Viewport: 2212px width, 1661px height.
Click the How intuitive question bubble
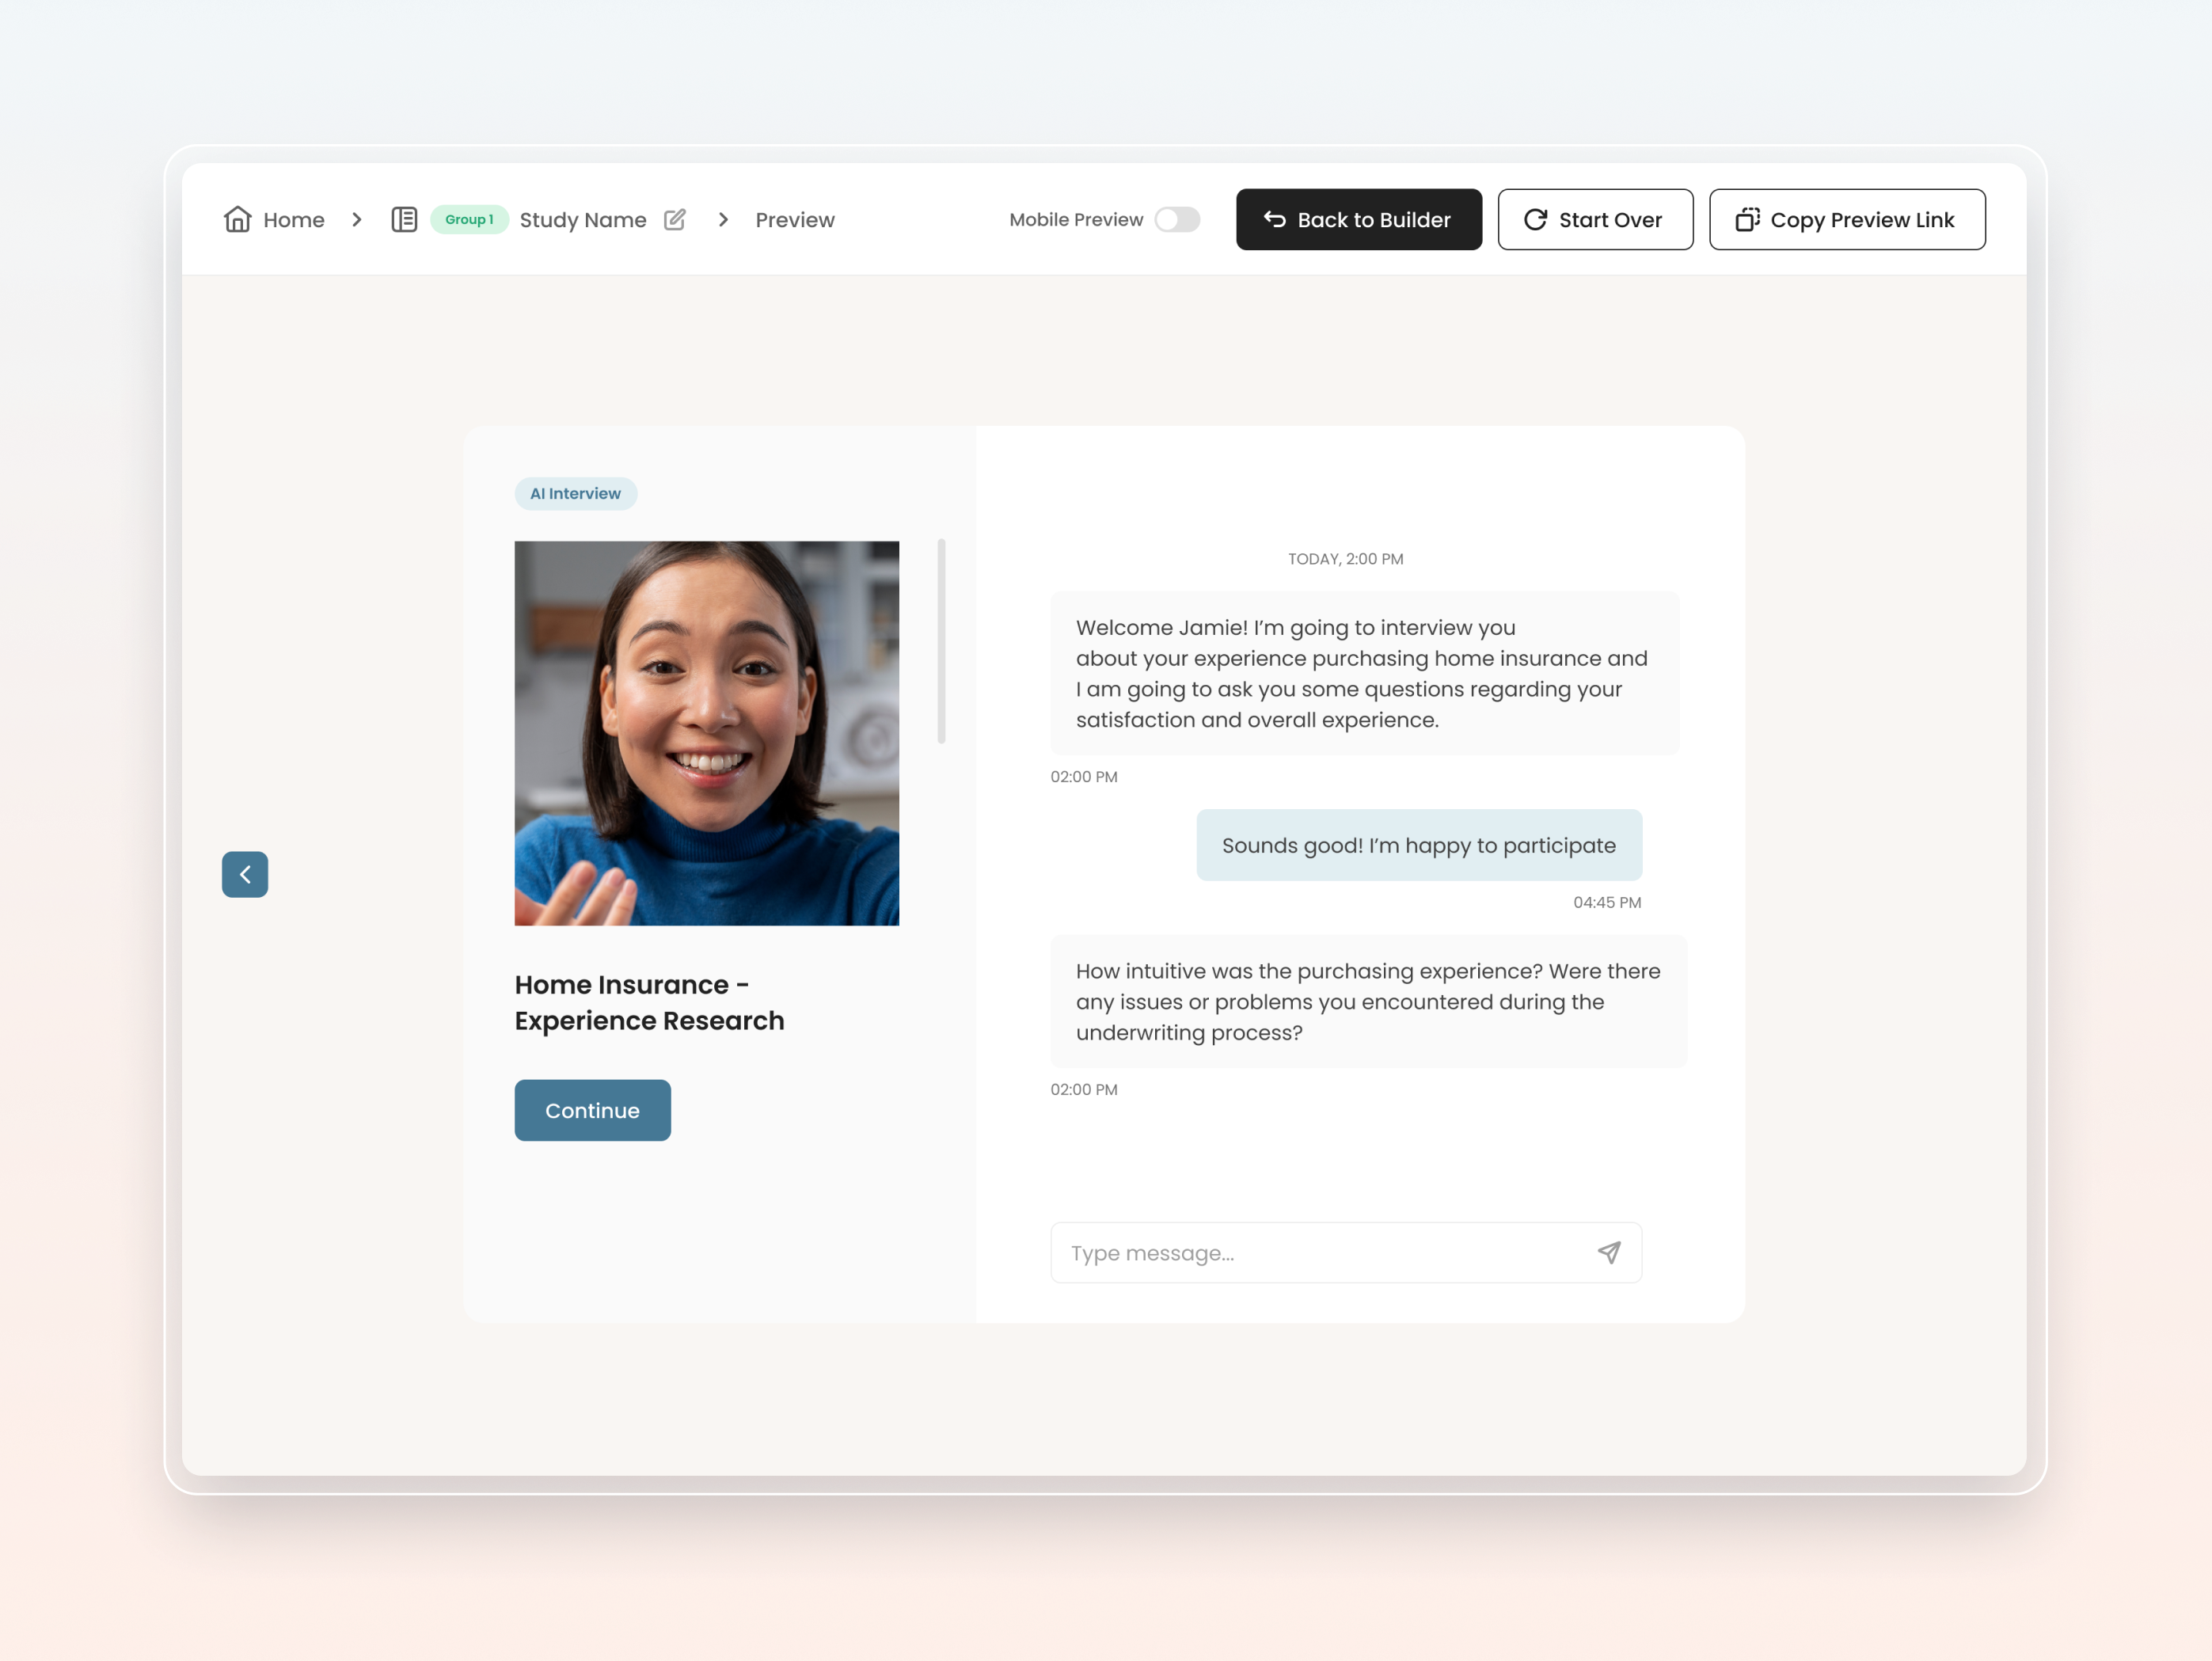coord(1369,1001)
